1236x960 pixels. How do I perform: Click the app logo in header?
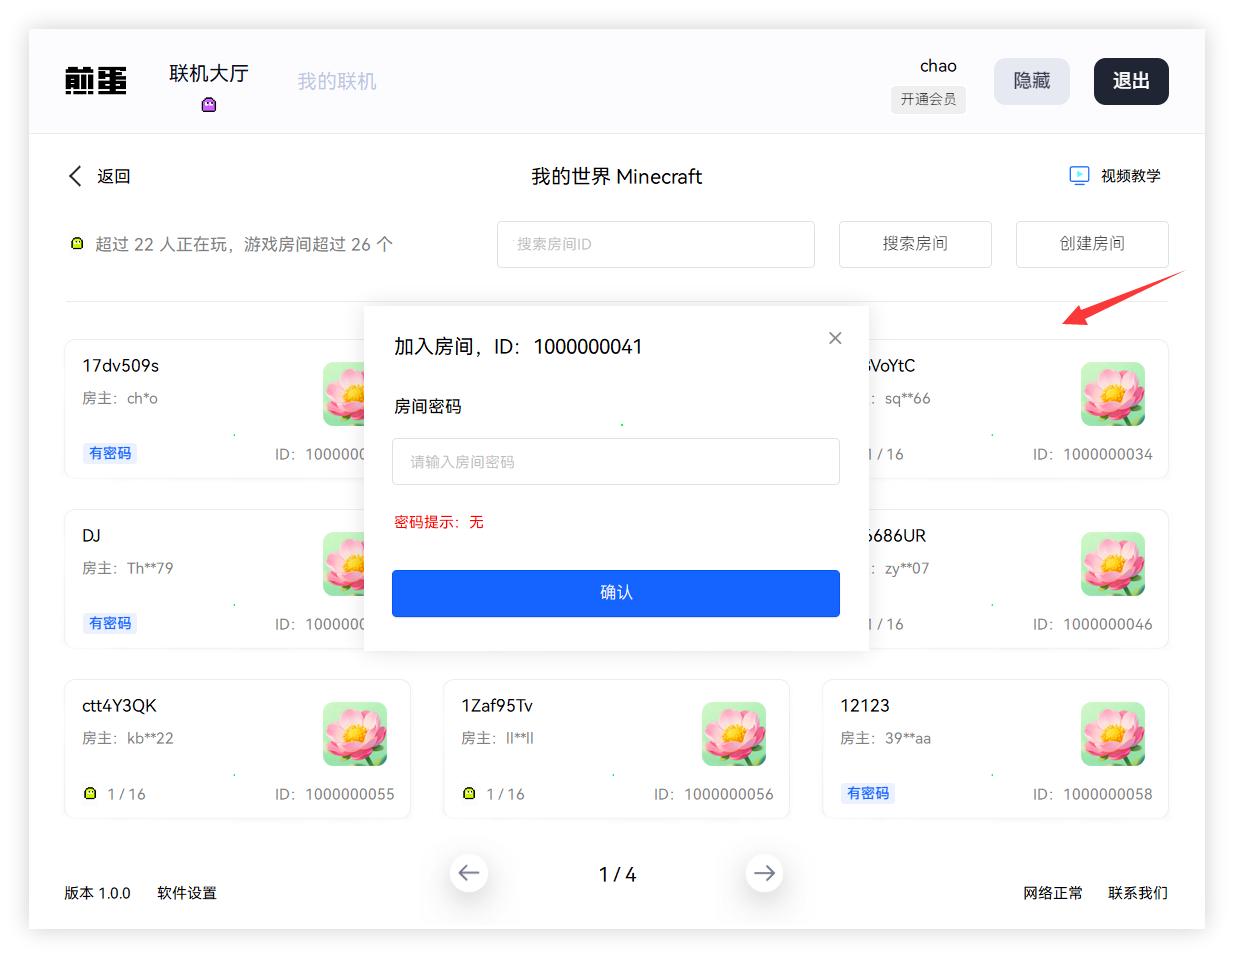(96, 81)
